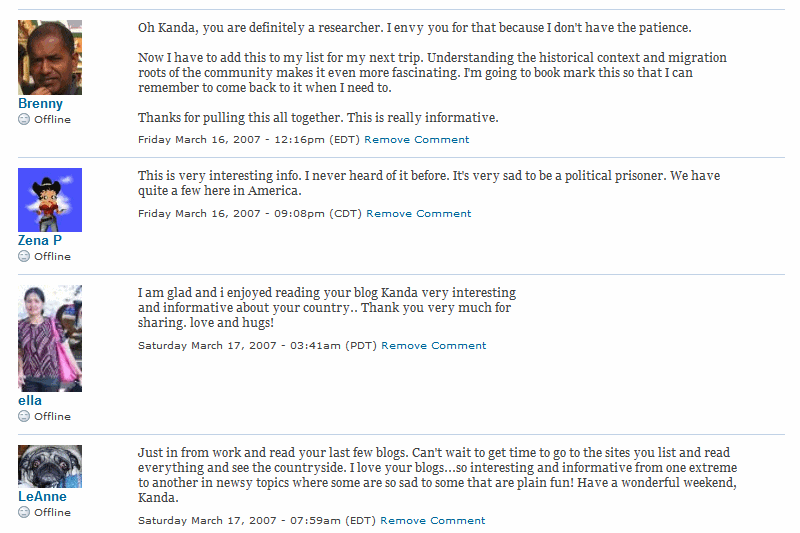The image size is (800, 533).
Task: Remove ella's comment posted at 03:41am
Action: [x=434, y=345]
